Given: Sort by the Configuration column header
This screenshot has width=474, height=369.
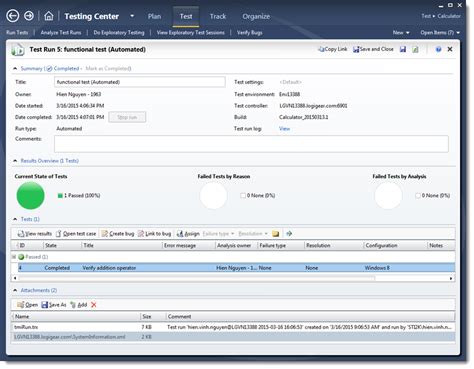Looking at the screenshot, I should point(395,245).
